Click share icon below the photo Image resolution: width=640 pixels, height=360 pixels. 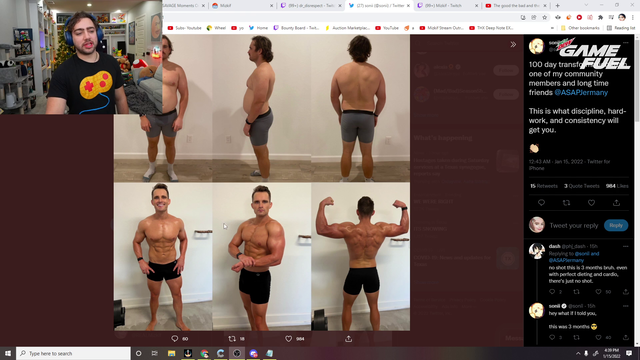click(x=349, y=338)
